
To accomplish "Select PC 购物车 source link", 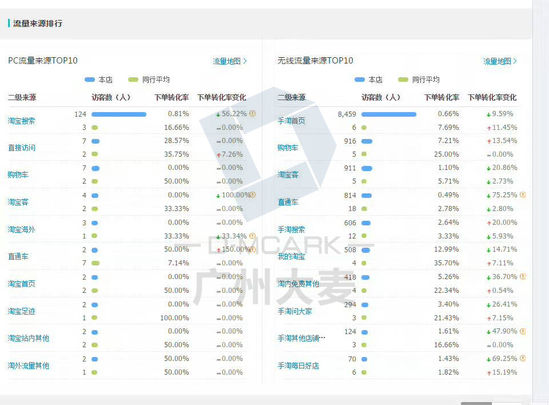I will point(18,174).
